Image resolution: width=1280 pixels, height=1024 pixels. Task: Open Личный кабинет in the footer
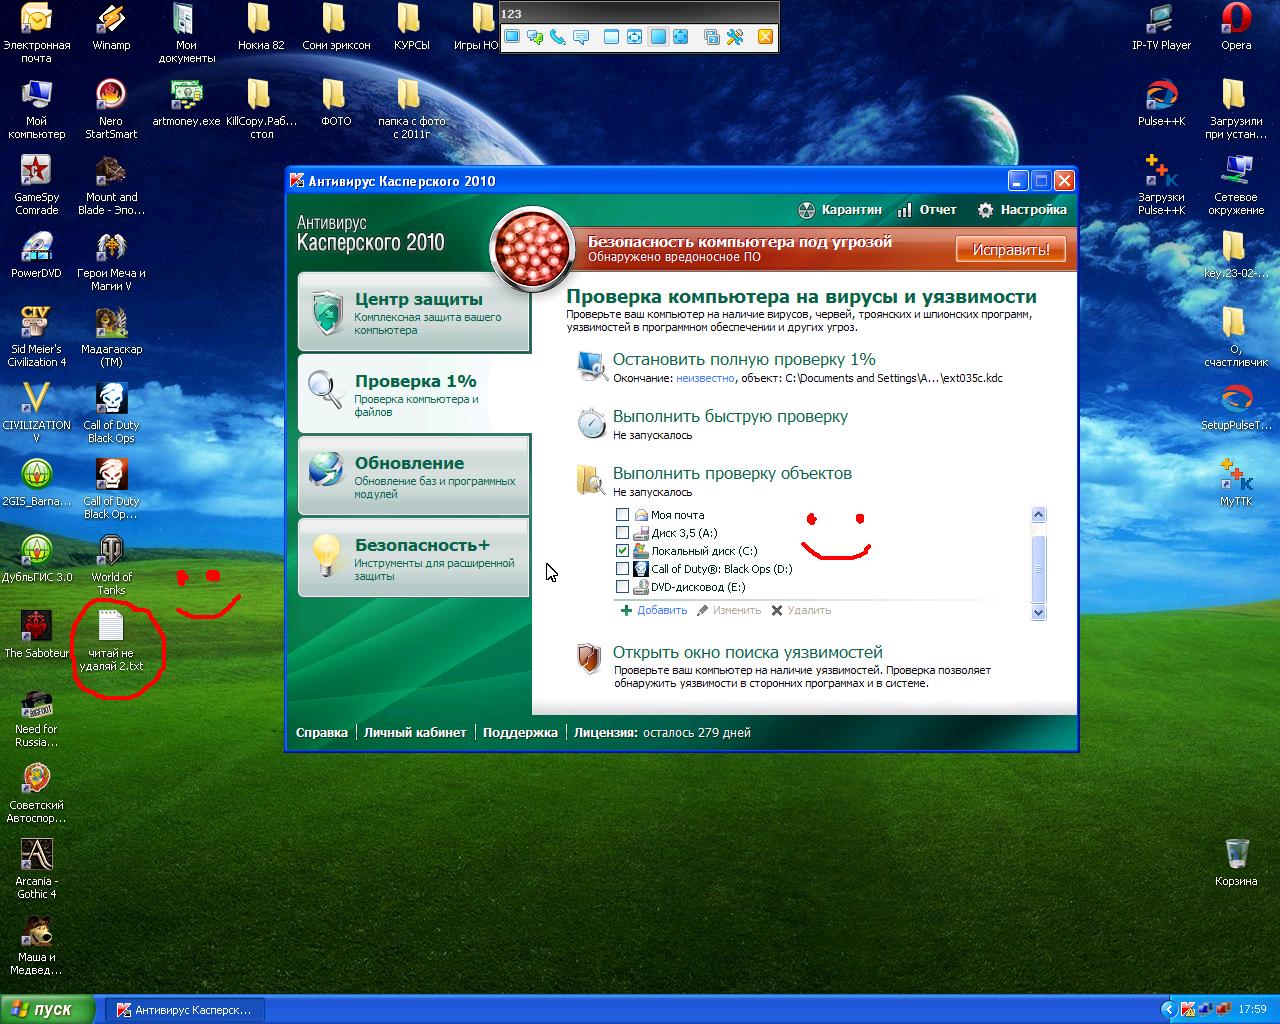click(x=415, y=732)
